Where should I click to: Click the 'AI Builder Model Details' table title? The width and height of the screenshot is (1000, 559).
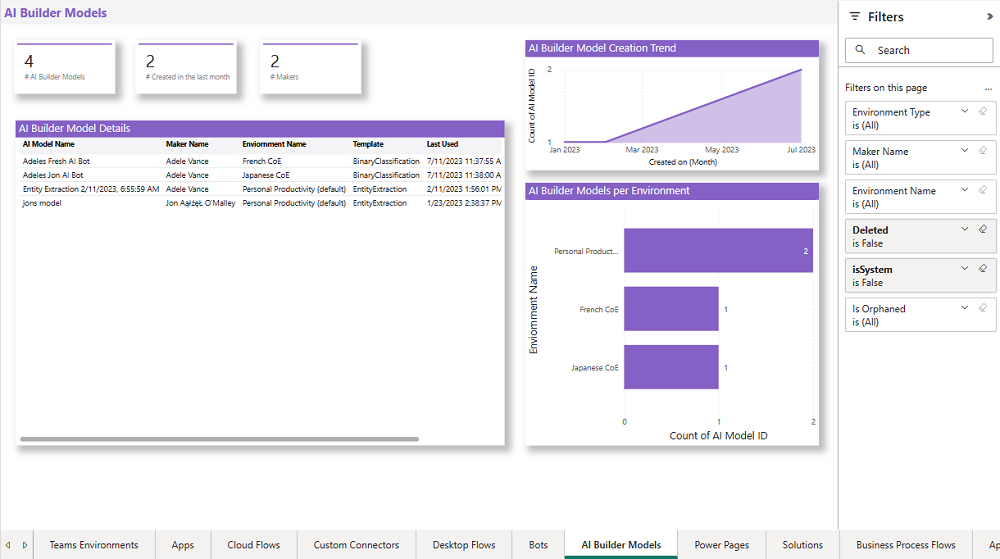click(x=74, y=128)
